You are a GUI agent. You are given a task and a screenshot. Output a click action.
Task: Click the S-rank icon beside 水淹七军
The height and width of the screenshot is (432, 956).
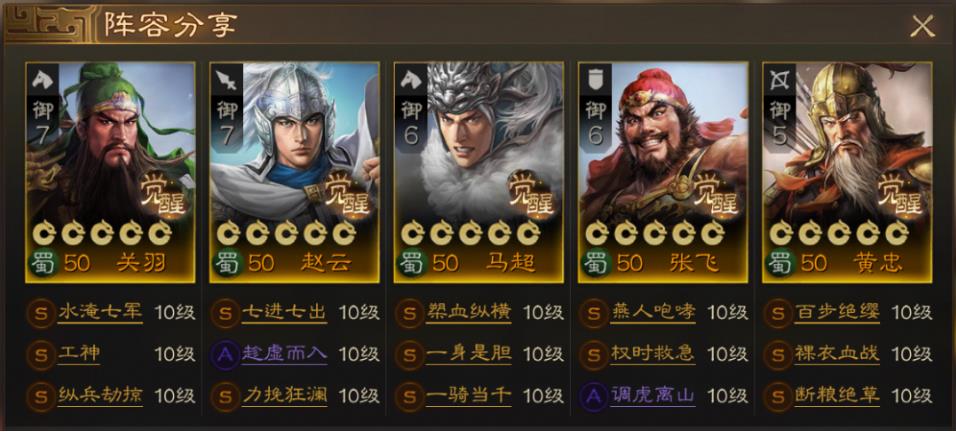[x=41, y=314]
